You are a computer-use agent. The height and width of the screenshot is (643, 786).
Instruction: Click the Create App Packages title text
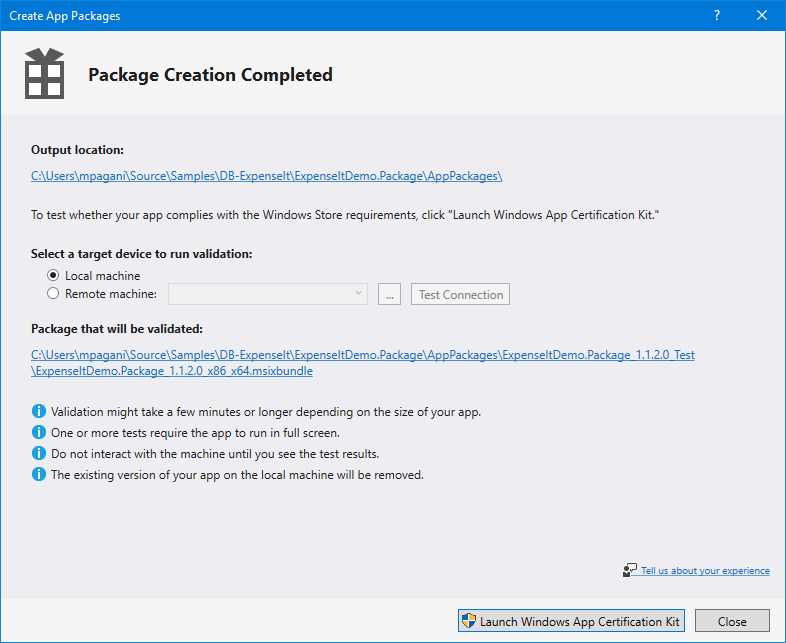click(x=65, y=16)
